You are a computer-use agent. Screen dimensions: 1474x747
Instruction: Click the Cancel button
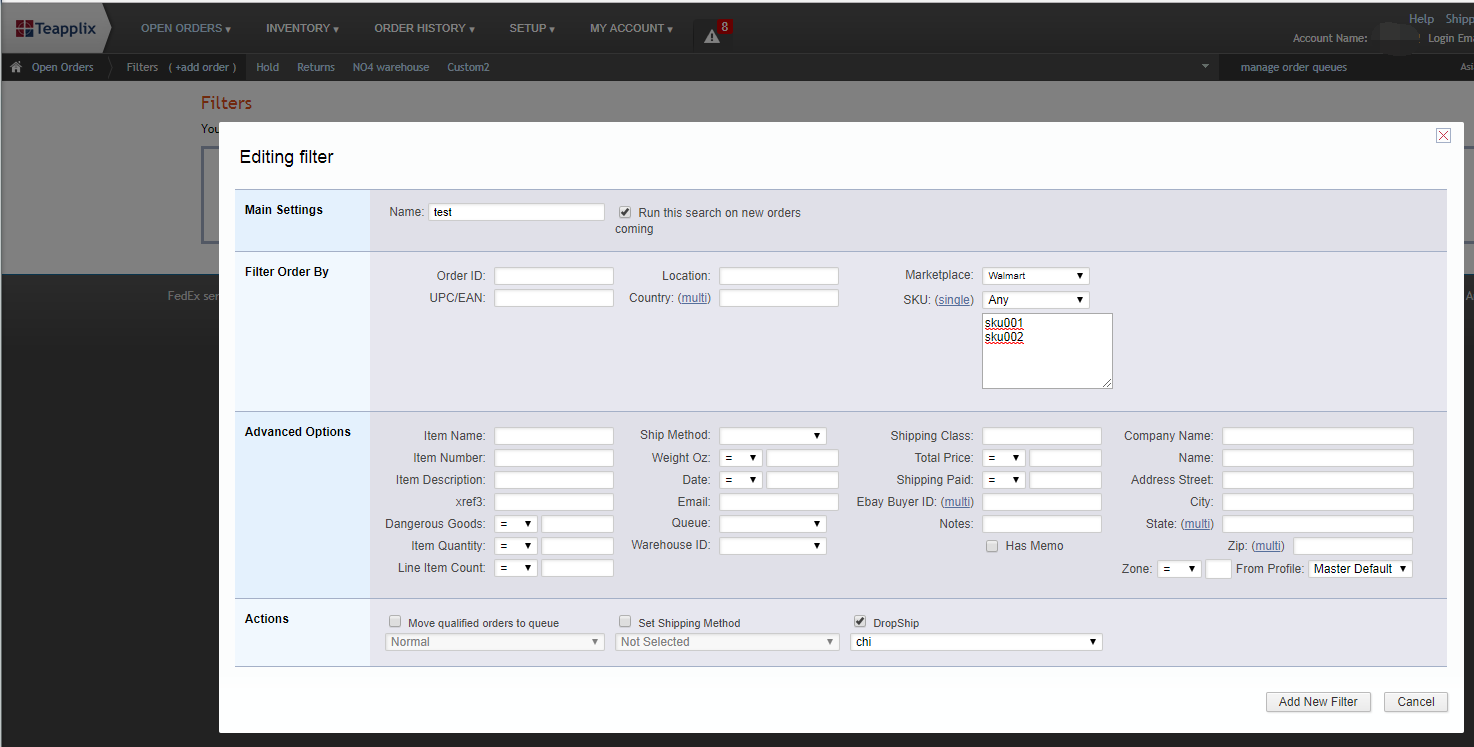[x=1416, y=702]
